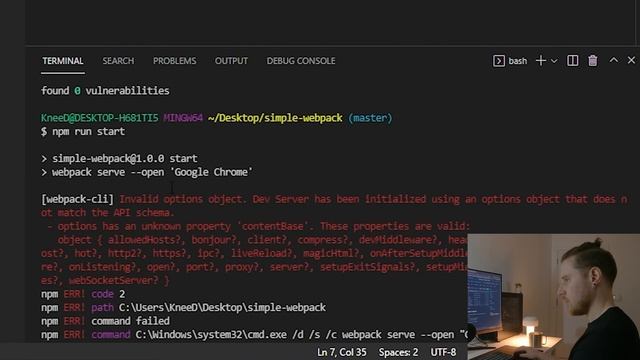This screenshot has height=360, width=640.
Task: Click the 'npm ERR! code 2' line
Action: [x=83, y=294]
